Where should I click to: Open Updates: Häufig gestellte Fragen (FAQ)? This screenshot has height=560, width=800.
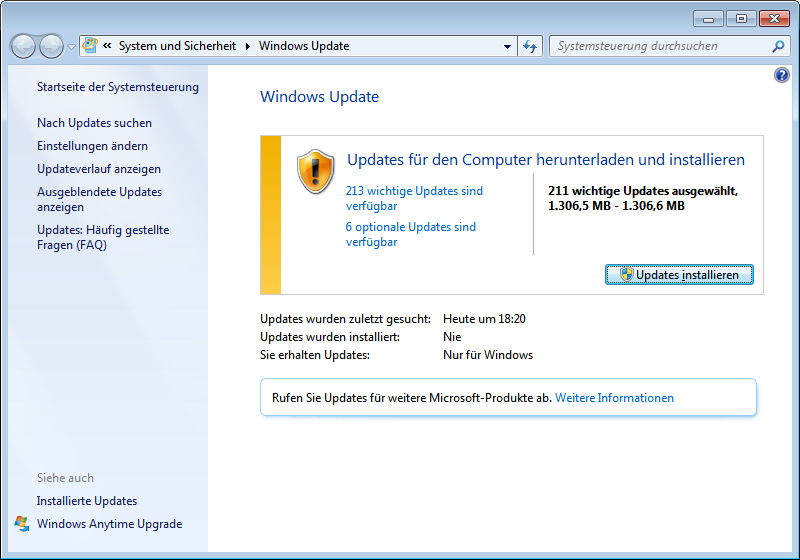(x=103, y=237)
